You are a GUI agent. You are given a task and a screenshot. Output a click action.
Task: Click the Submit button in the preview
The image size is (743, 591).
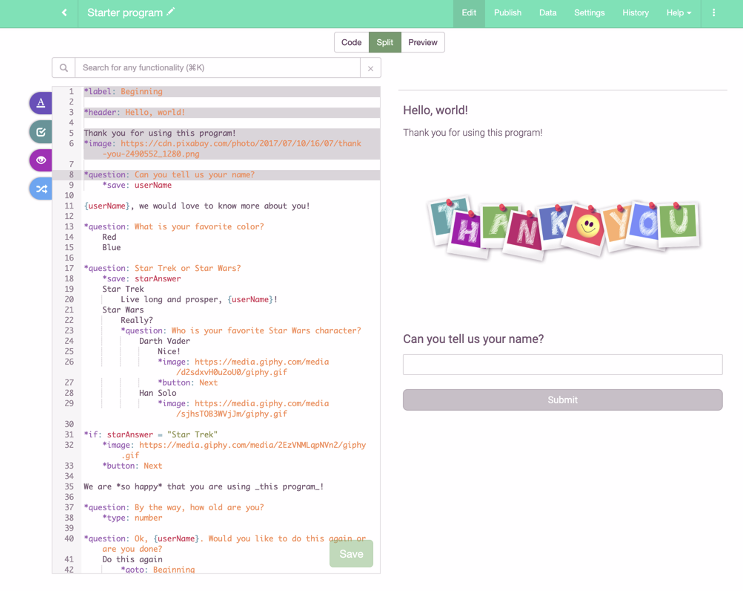[562, 400]
